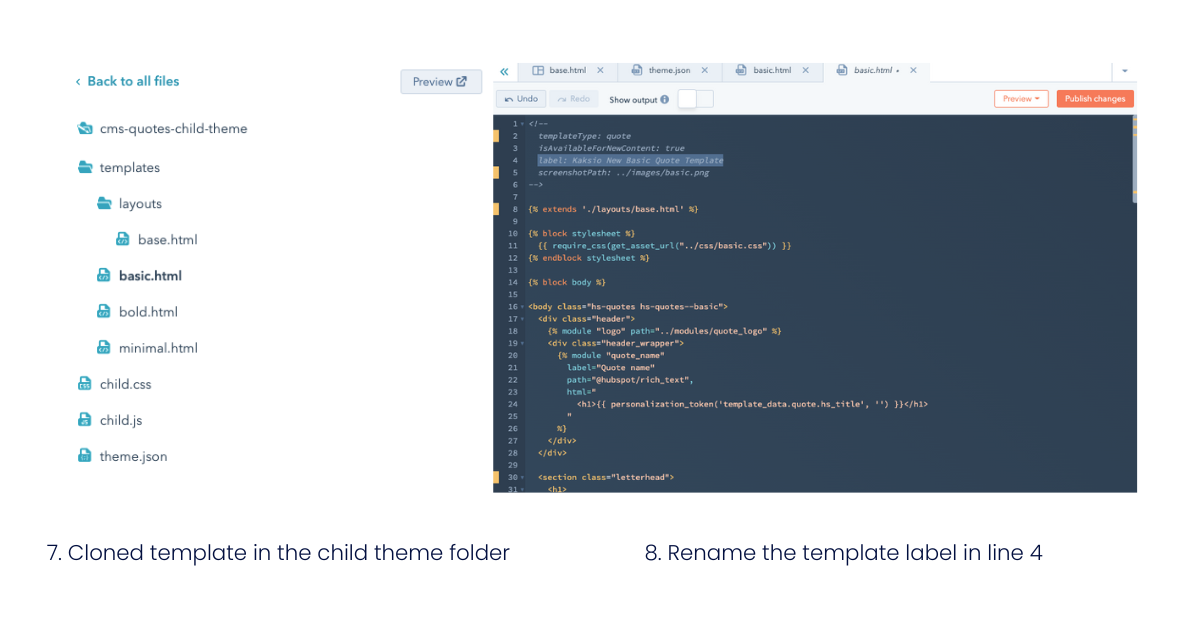
Task: Click Publish changes button
Action: [x=1095, y=99]
